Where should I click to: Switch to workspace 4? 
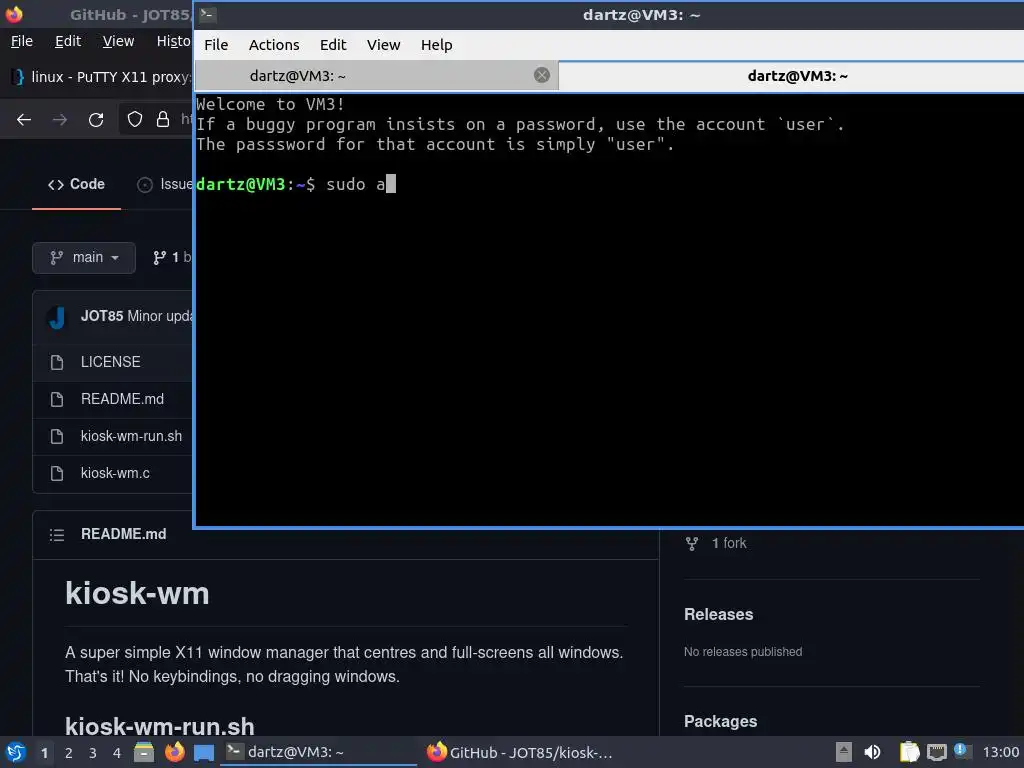(117, 753)
